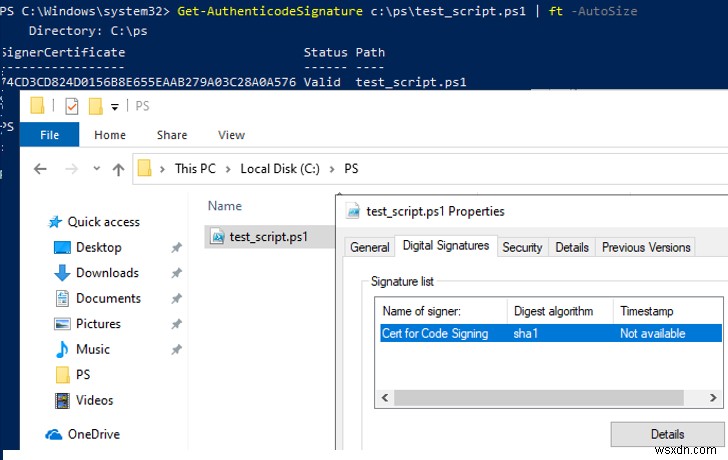Click the Quick access star icon
Viewport: 728px width, 460px height.
tap(55, 222)
